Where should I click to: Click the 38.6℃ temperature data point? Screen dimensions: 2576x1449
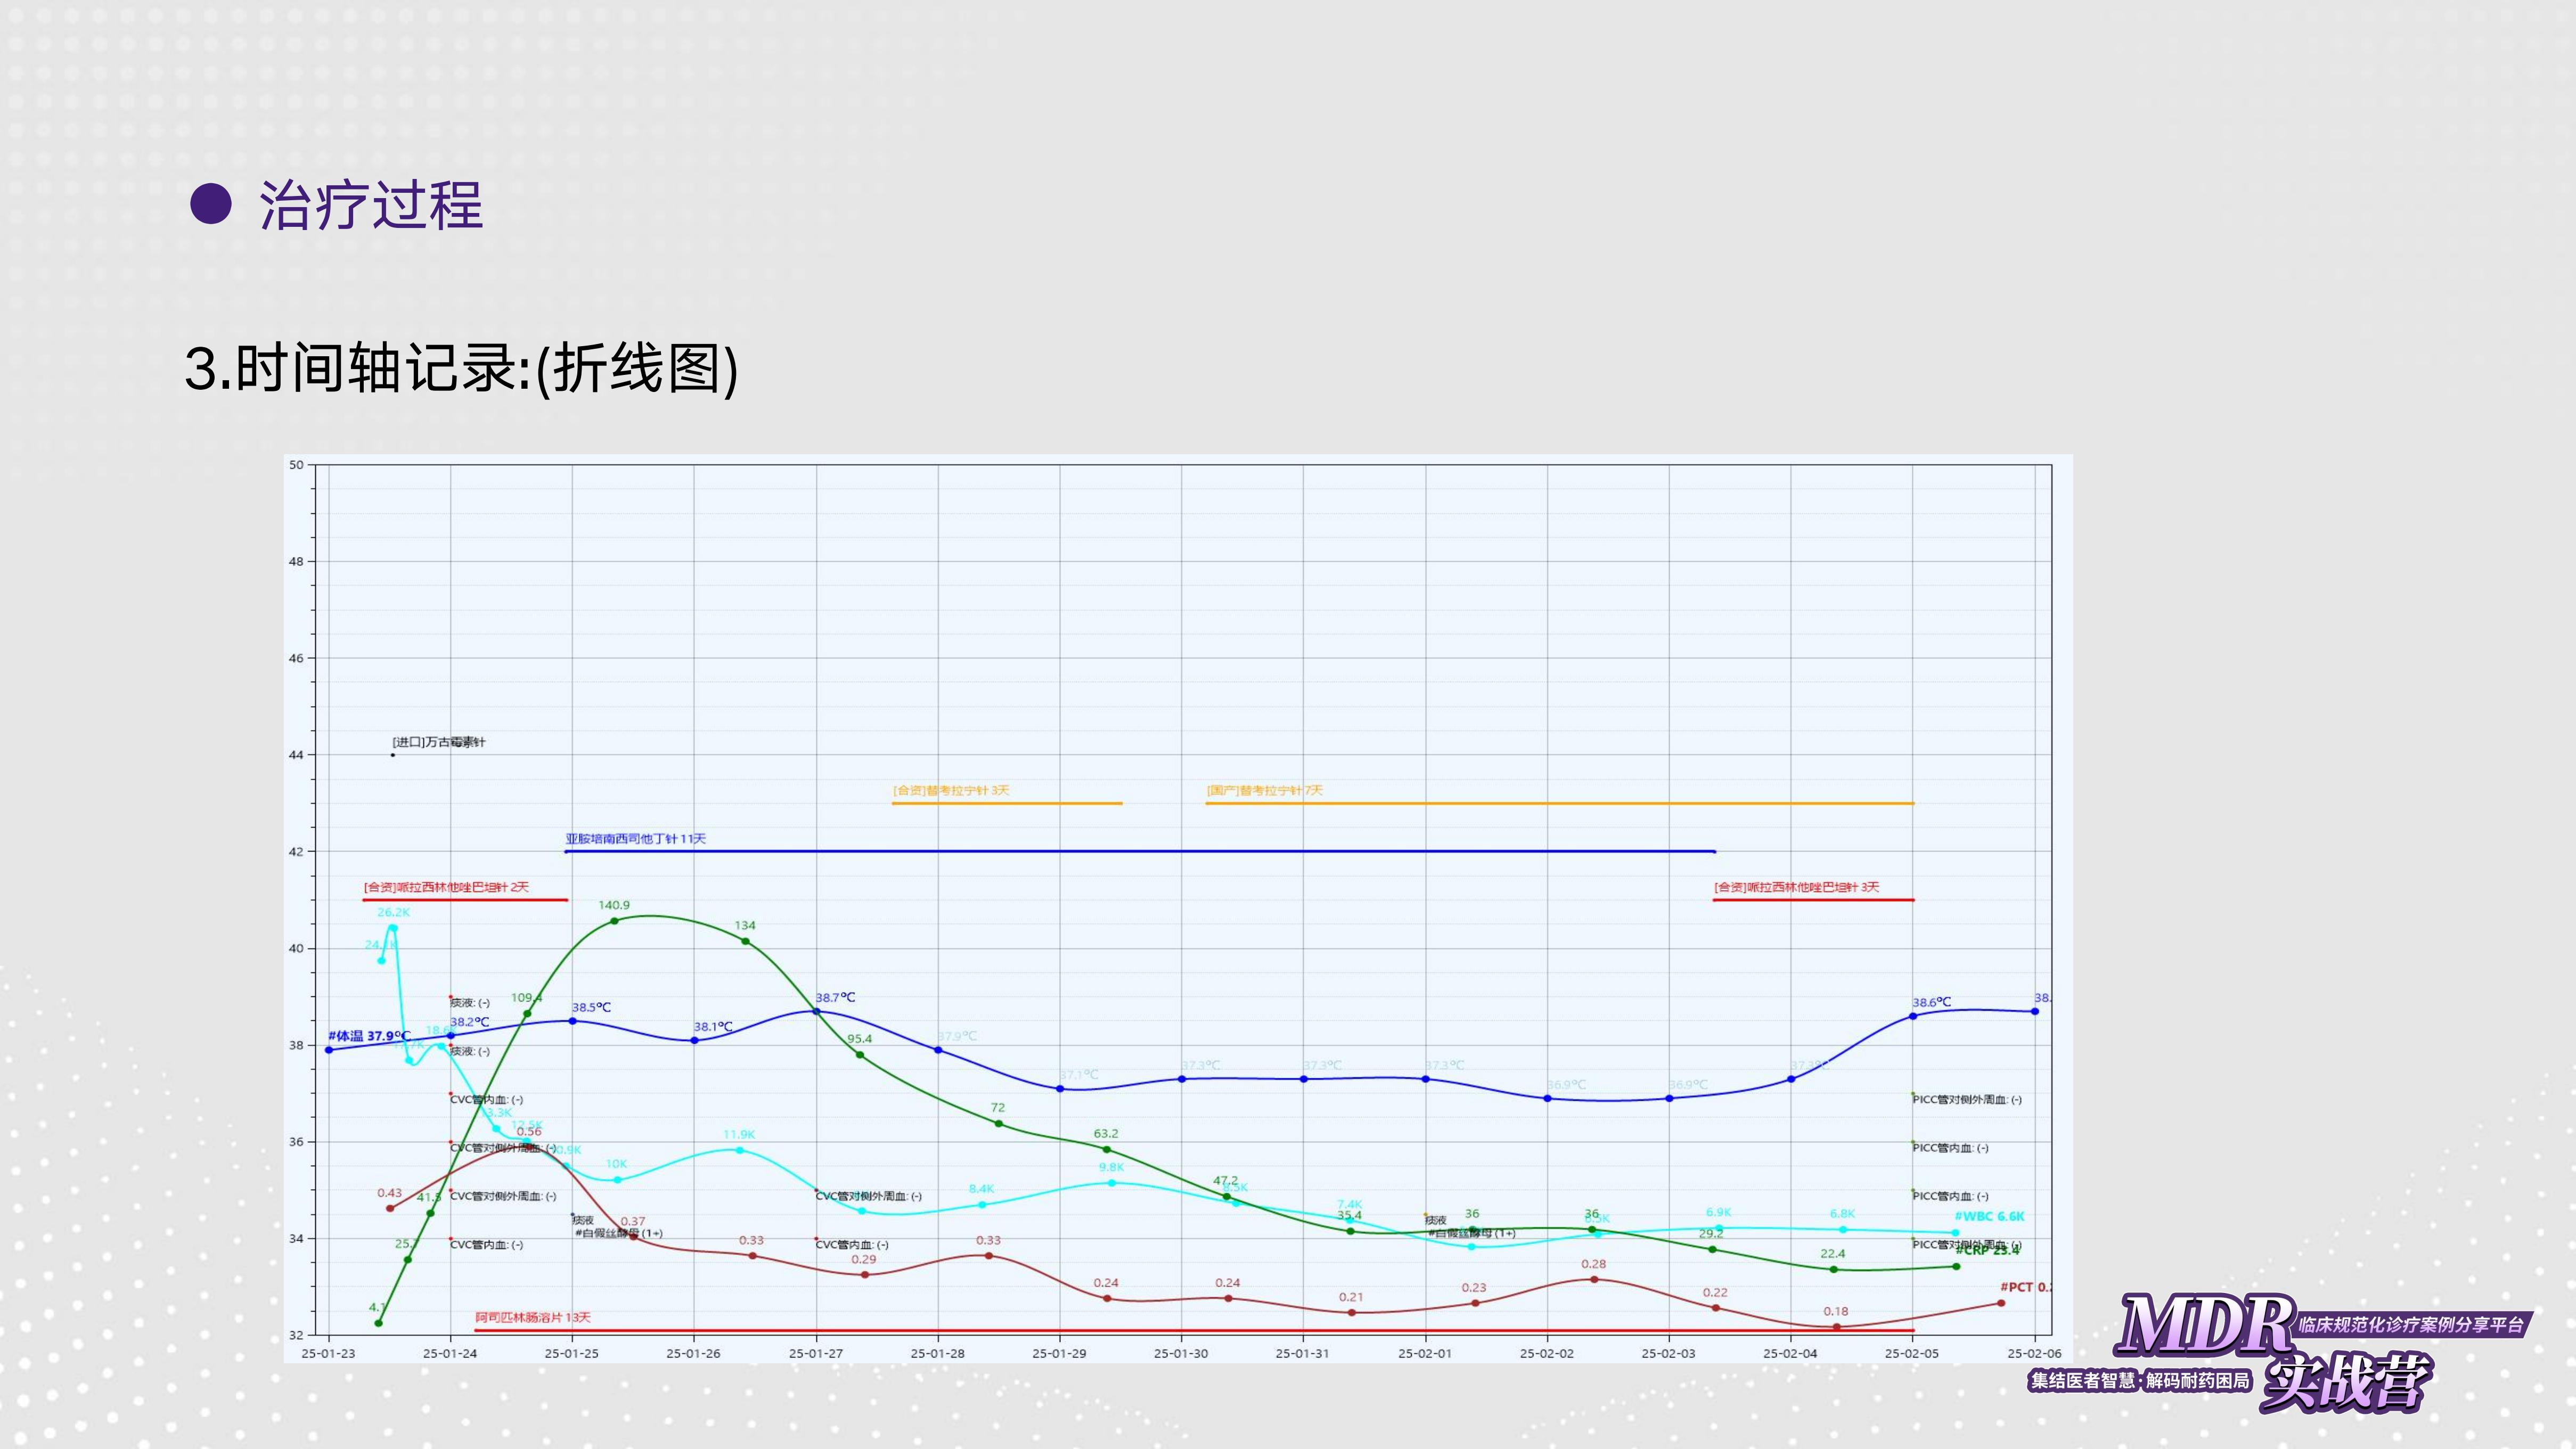point(1913,1016)
